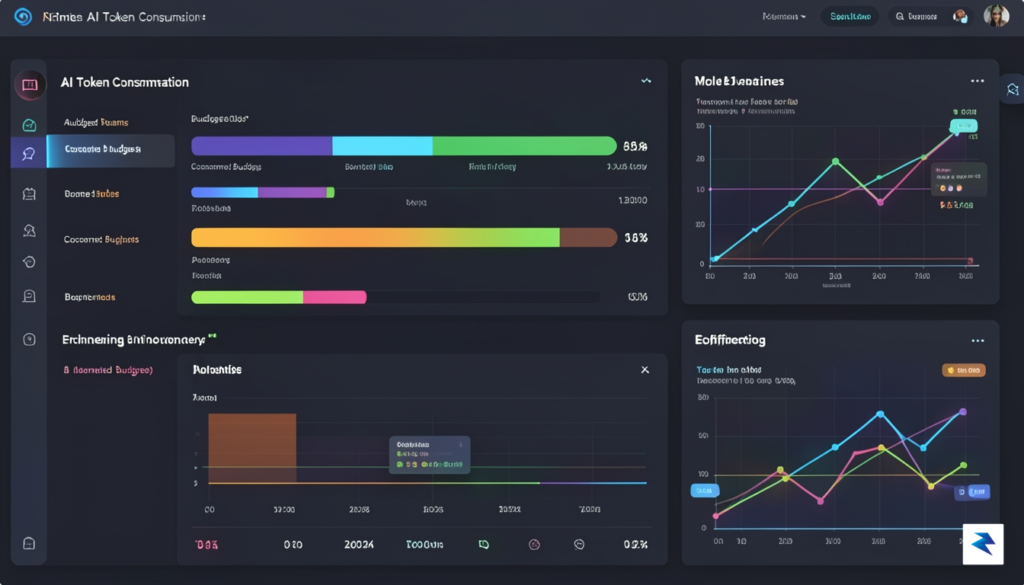This screenshot has height=585, width=1024.
Task: Click the orange badge in the lower right chart panel
Action: click(x=964, y=370)
